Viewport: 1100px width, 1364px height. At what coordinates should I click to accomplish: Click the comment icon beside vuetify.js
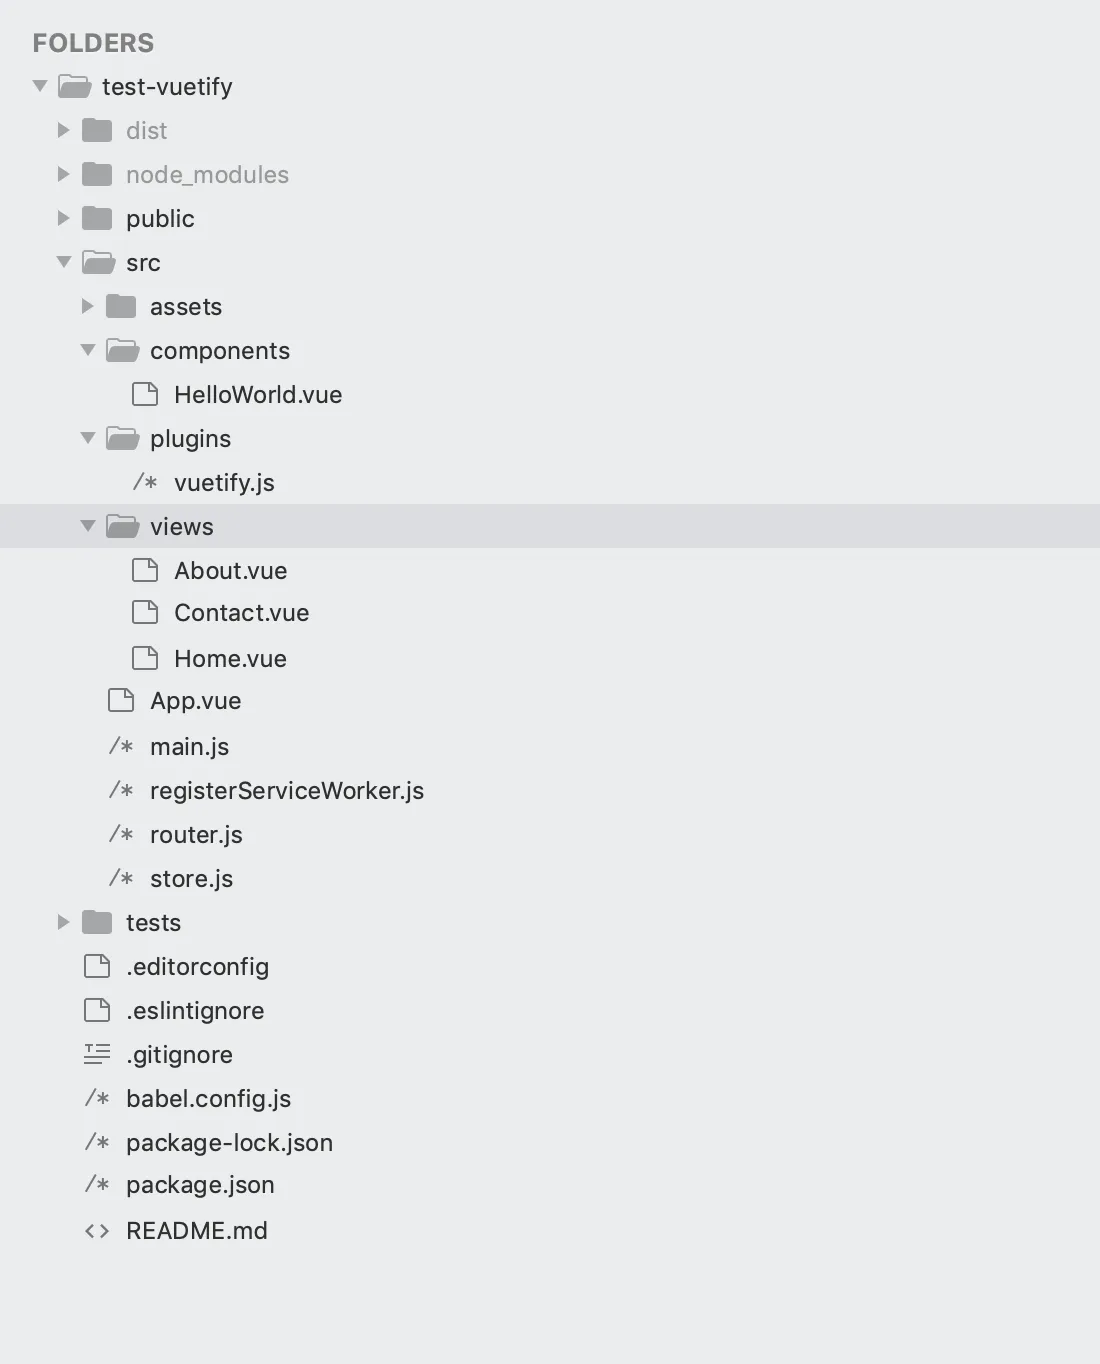click(145, 482)
